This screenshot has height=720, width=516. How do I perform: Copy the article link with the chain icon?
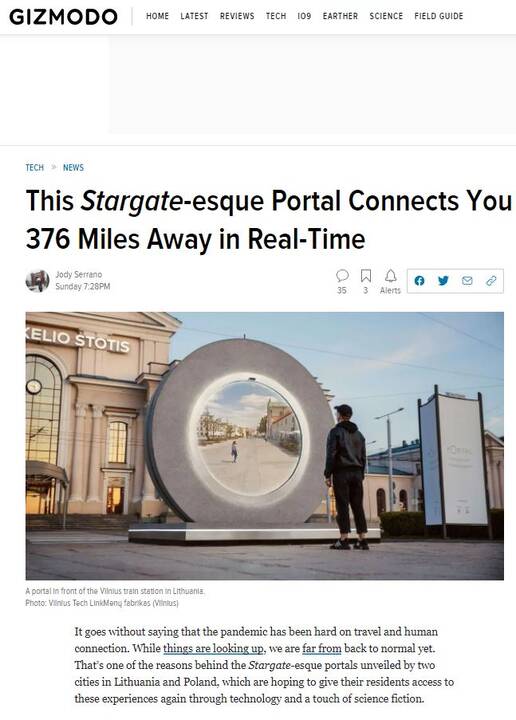(x=491, y=281)
